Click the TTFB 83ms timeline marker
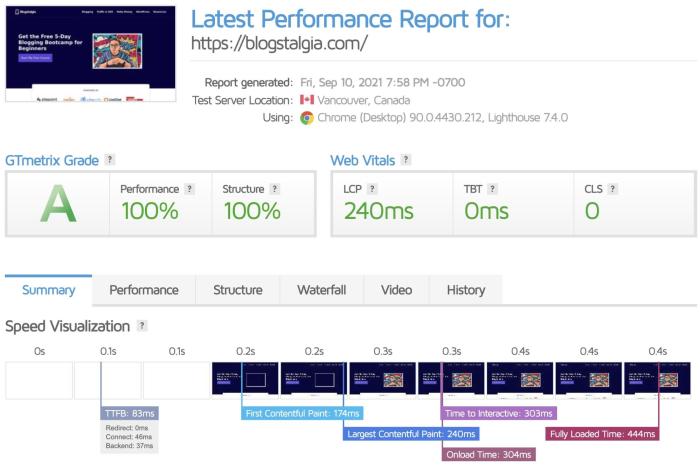The width and height of the screenshot is (700, 473). coord(129,413)
